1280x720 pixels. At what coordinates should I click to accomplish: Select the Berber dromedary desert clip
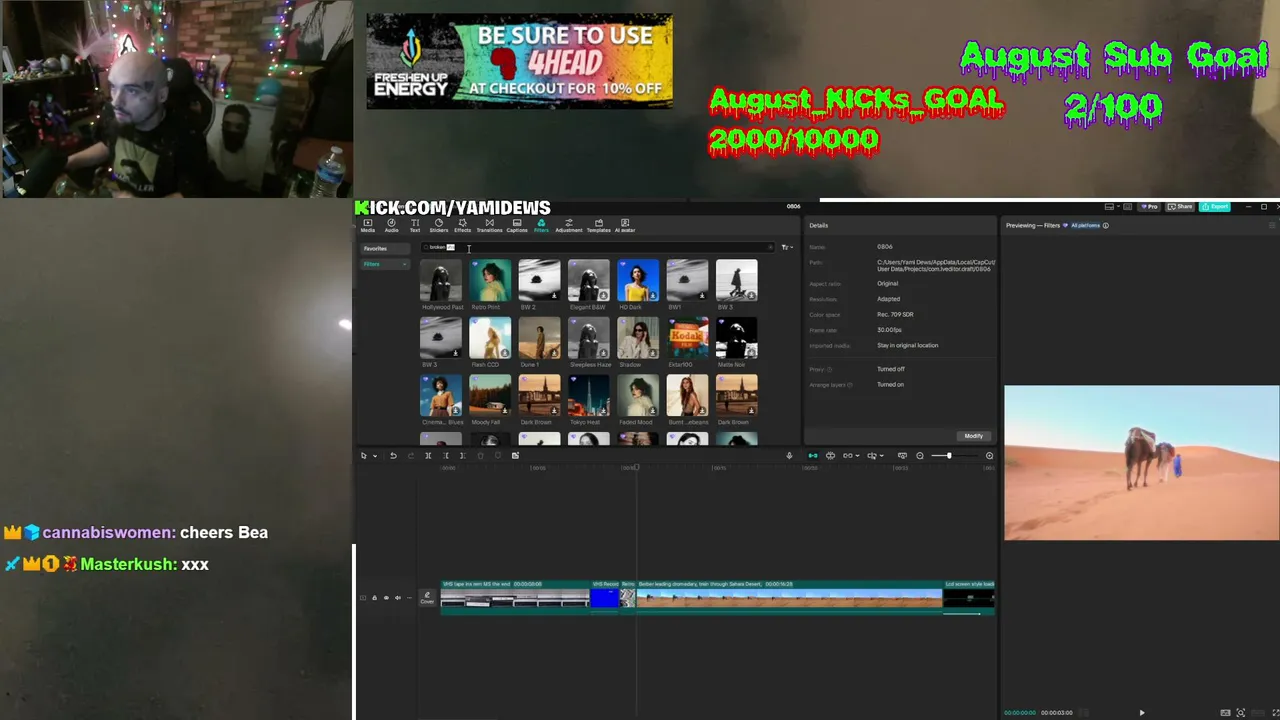point(789,598)
